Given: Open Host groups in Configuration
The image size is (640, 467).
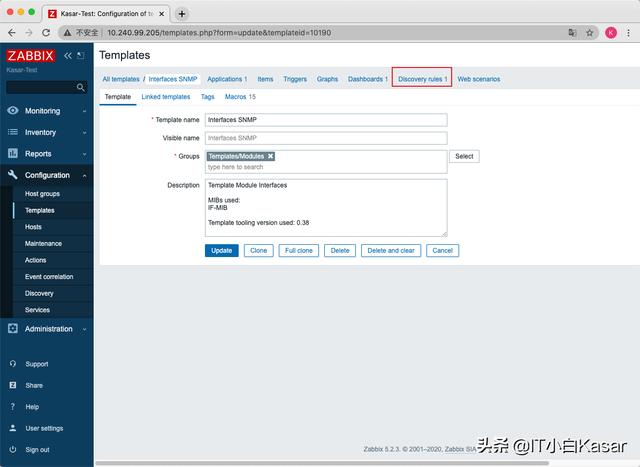Looking at the screenshot, I should [42, 193].
